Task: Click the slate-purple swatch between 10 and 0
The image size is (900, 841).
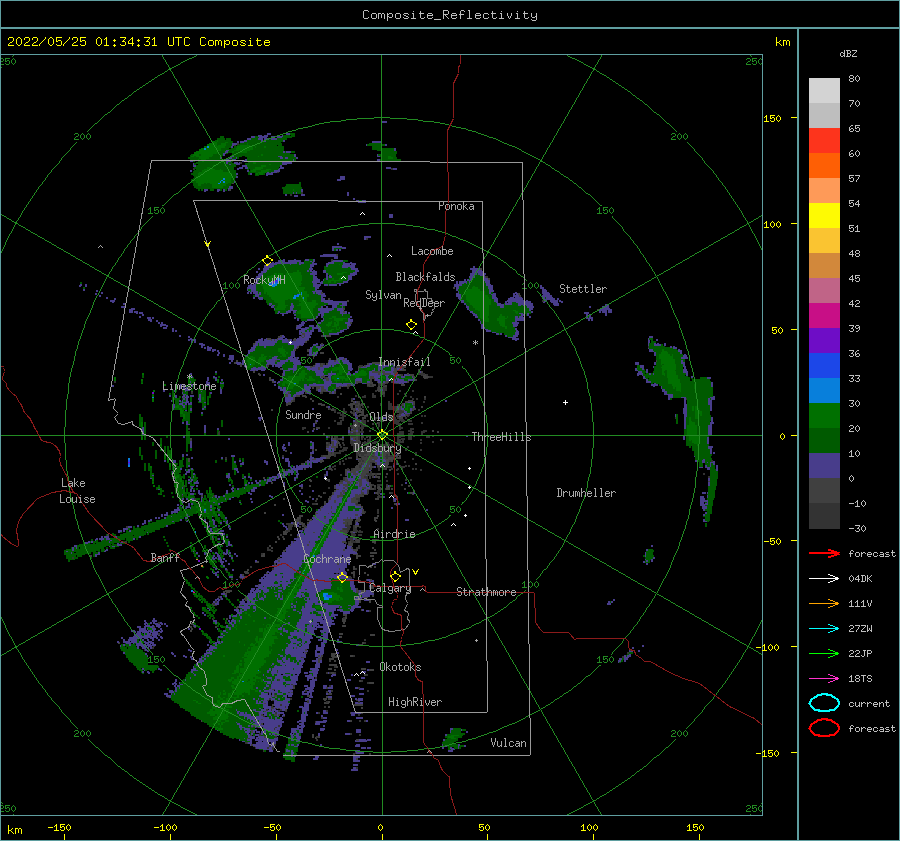Action: 824,466
